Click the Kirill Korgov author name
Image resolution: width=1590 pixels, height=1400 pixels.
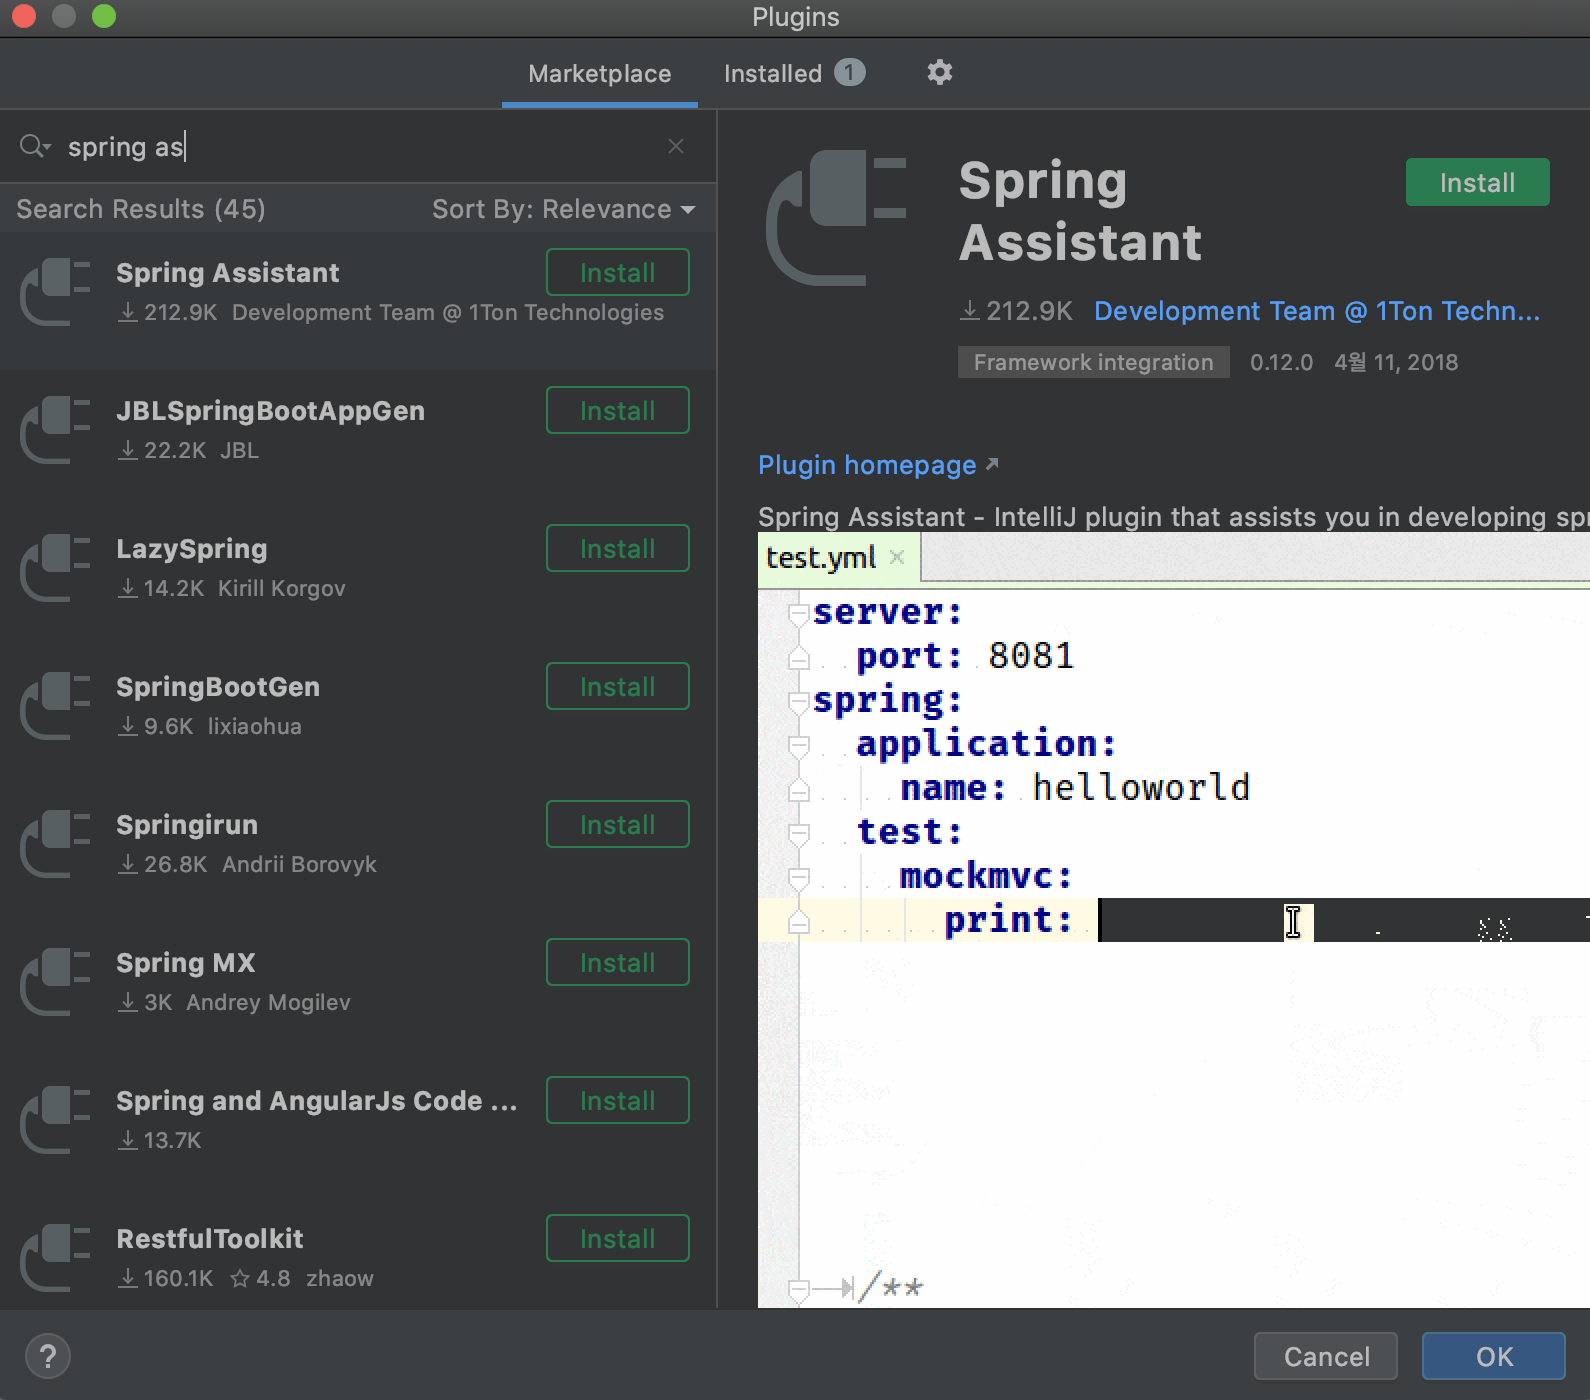pos(282,588)
